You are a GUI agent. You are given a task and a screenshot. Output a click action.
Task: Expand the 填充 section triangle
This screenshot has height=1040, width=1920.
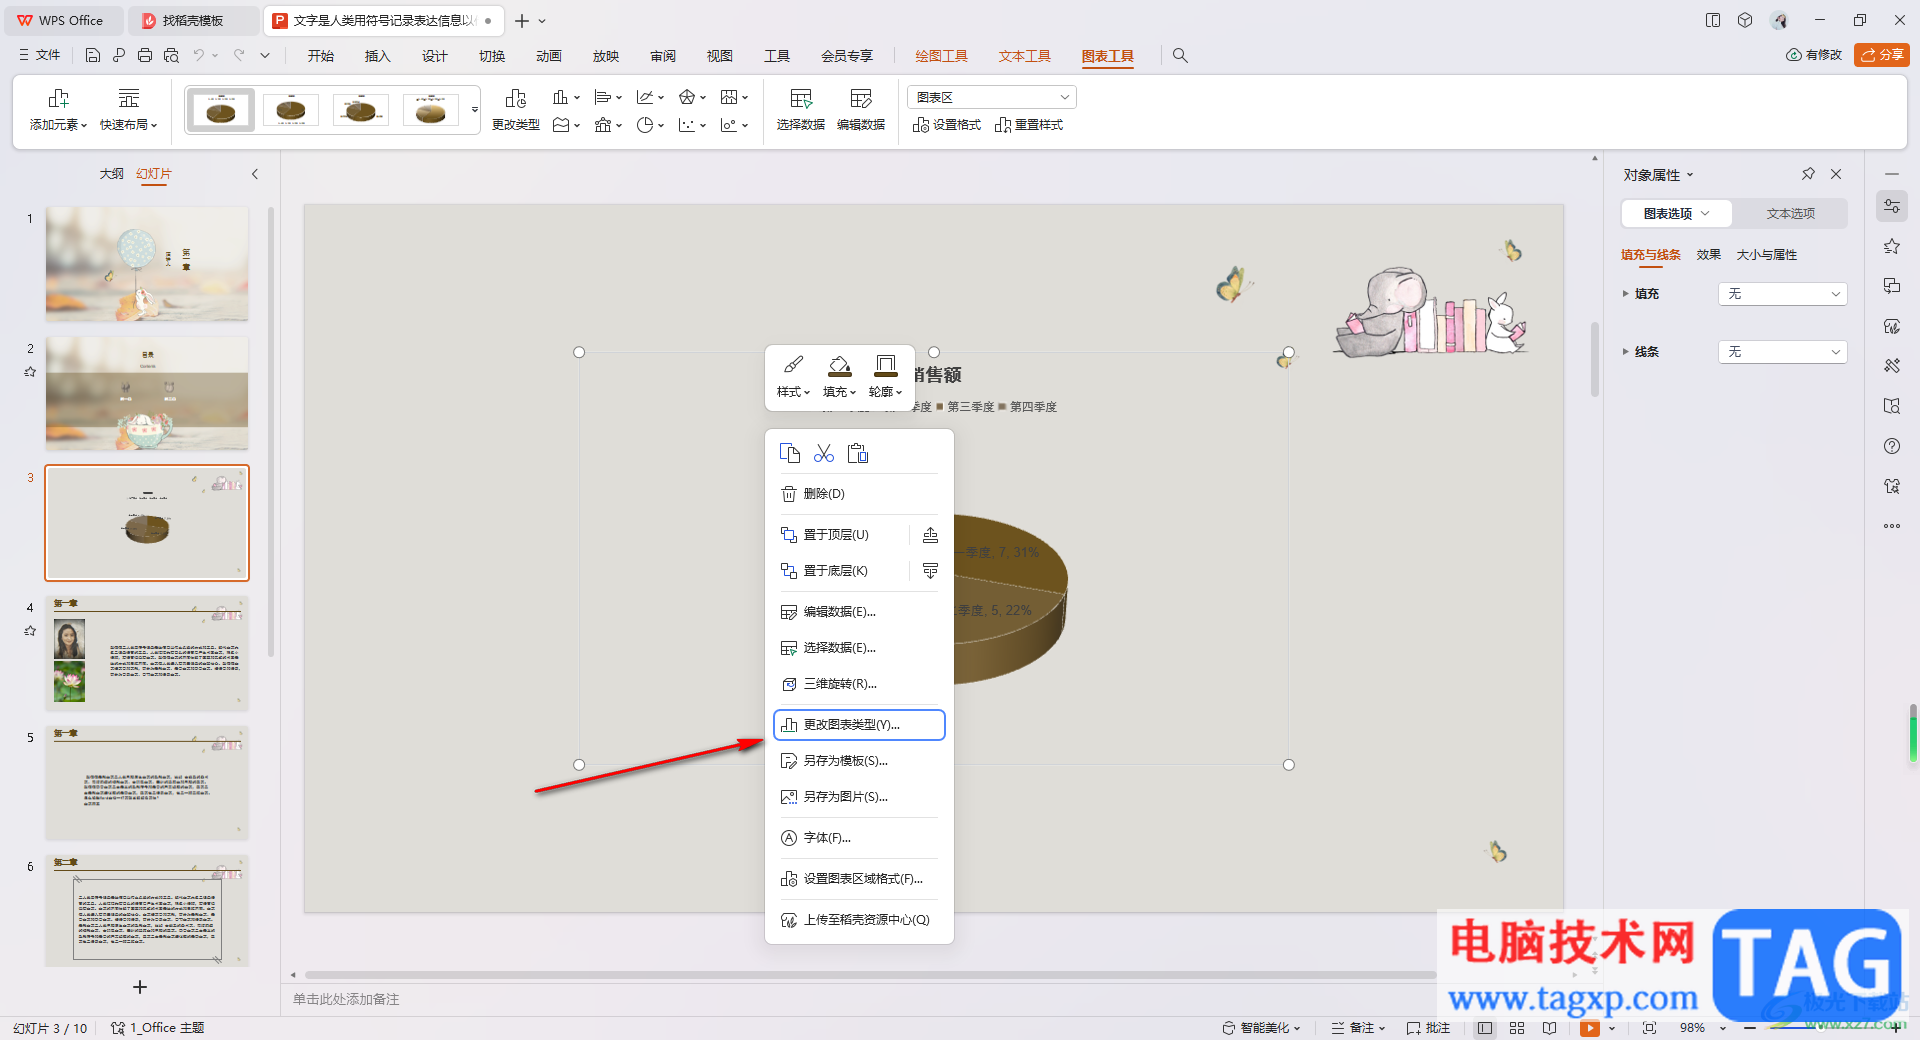coord(1625,294)
